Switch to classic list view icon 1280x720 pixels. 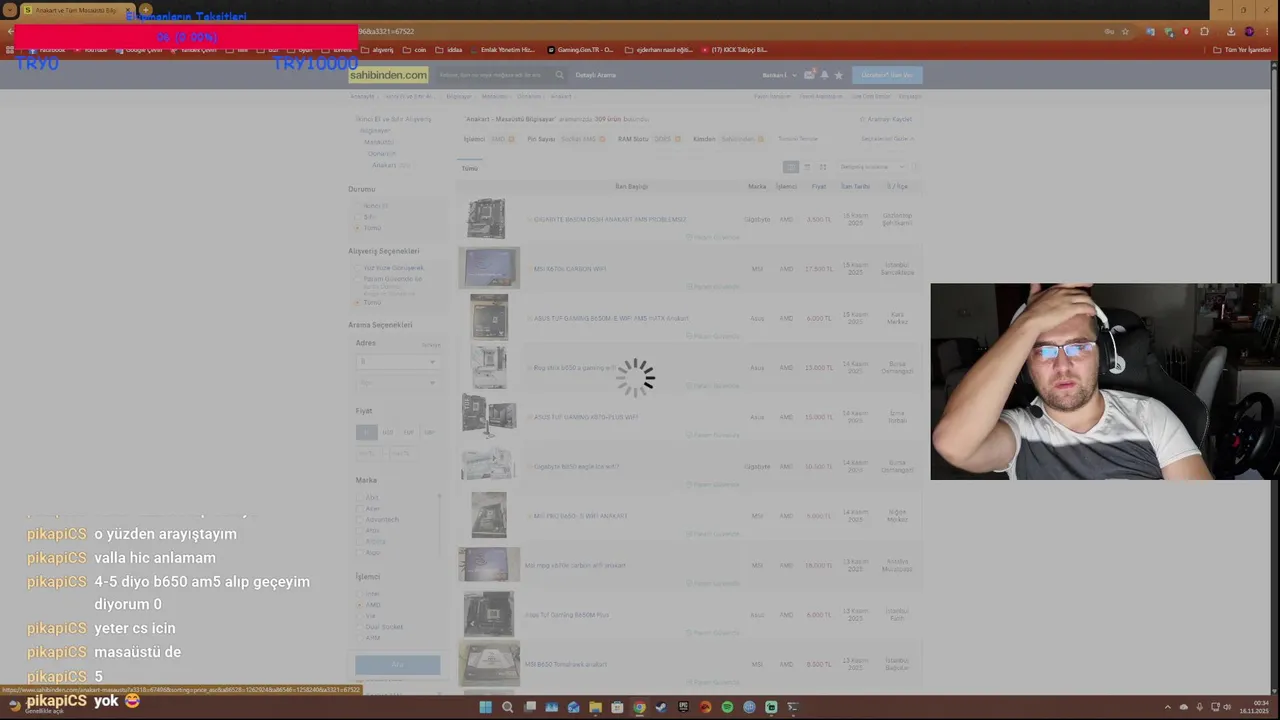pyautogui.click(x=790, y=167)
